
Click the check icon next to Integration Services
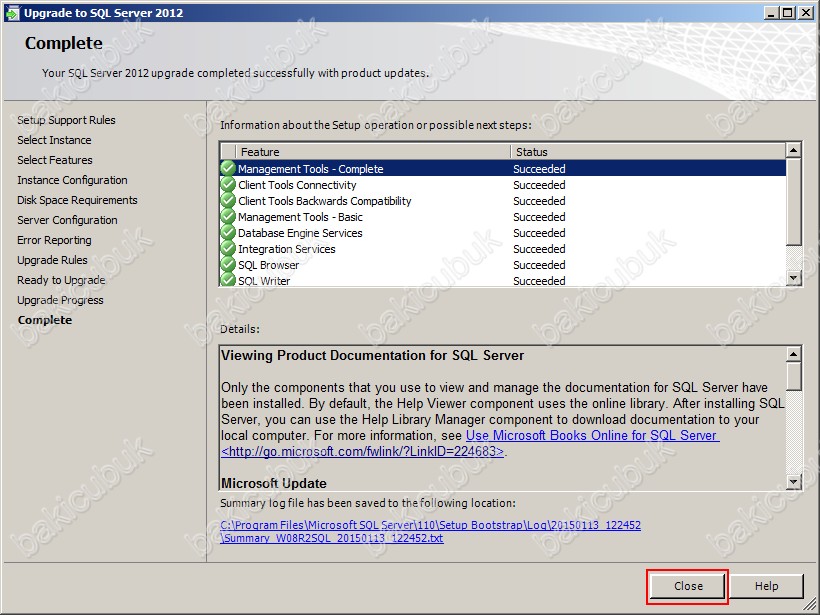tap(228, 249)
